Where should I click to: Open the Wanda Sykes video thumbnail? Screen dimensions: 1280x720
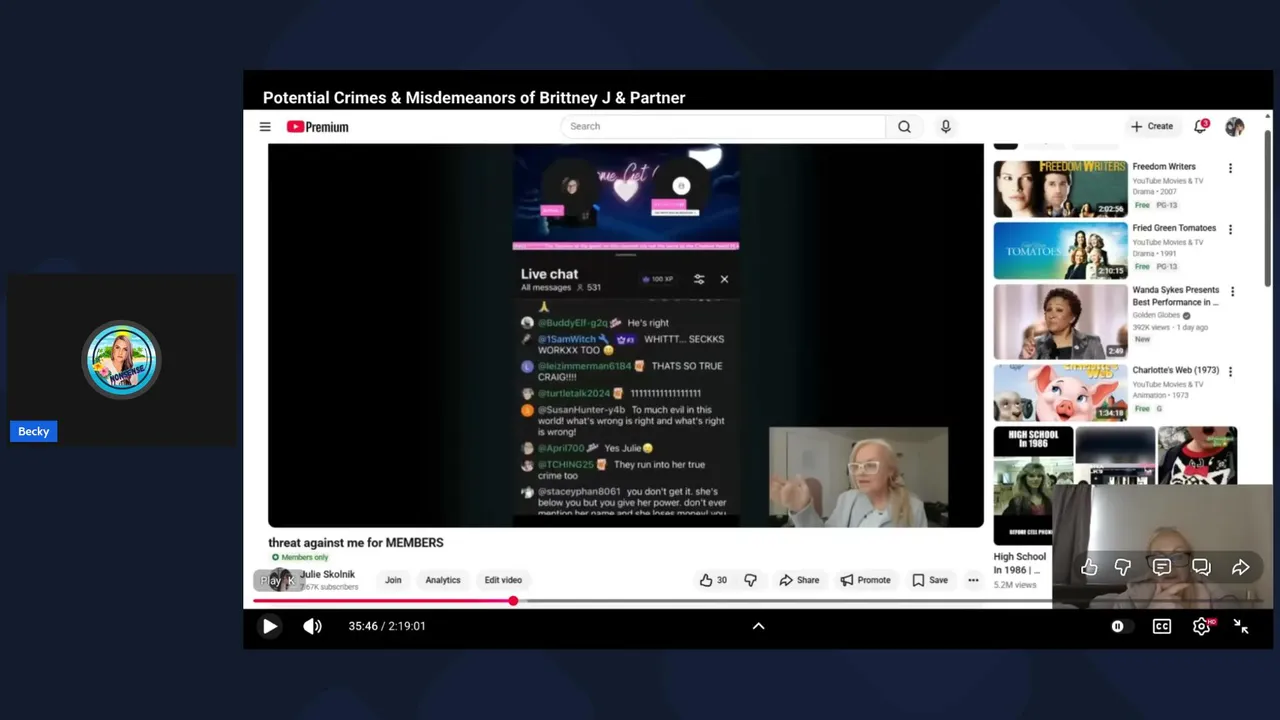(x=1060, y=321)
